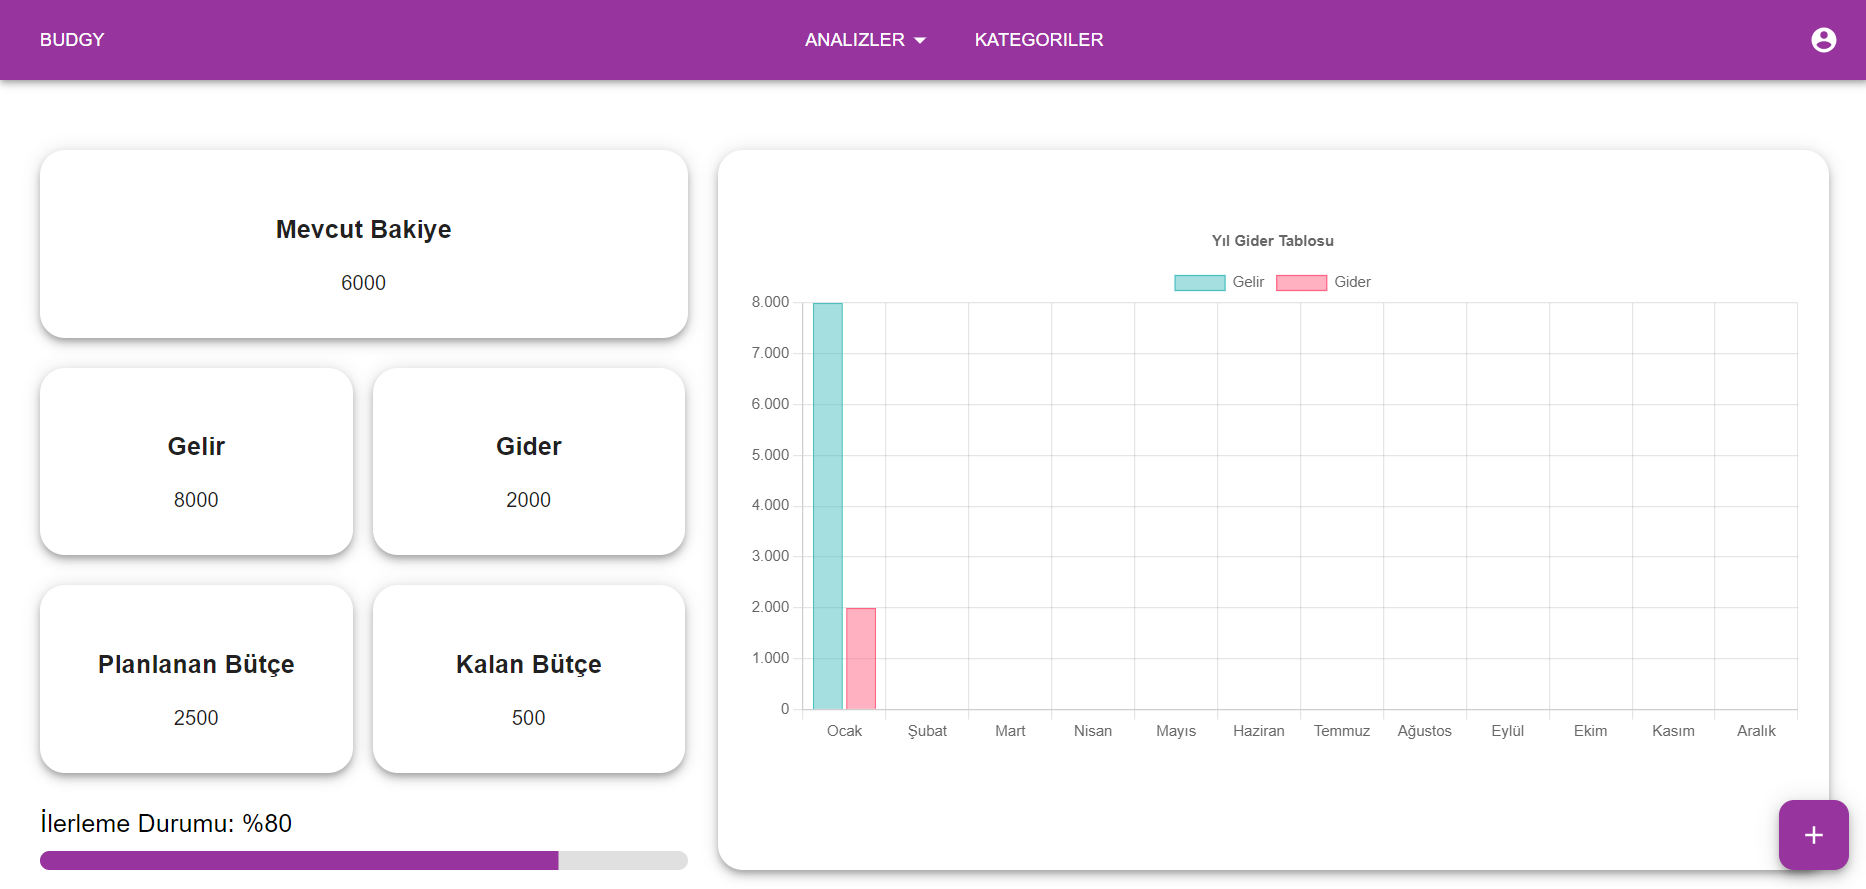Click the 2500 planned budget value
This screenshot has height=889, width=1866.
click(x=196, y=718)
